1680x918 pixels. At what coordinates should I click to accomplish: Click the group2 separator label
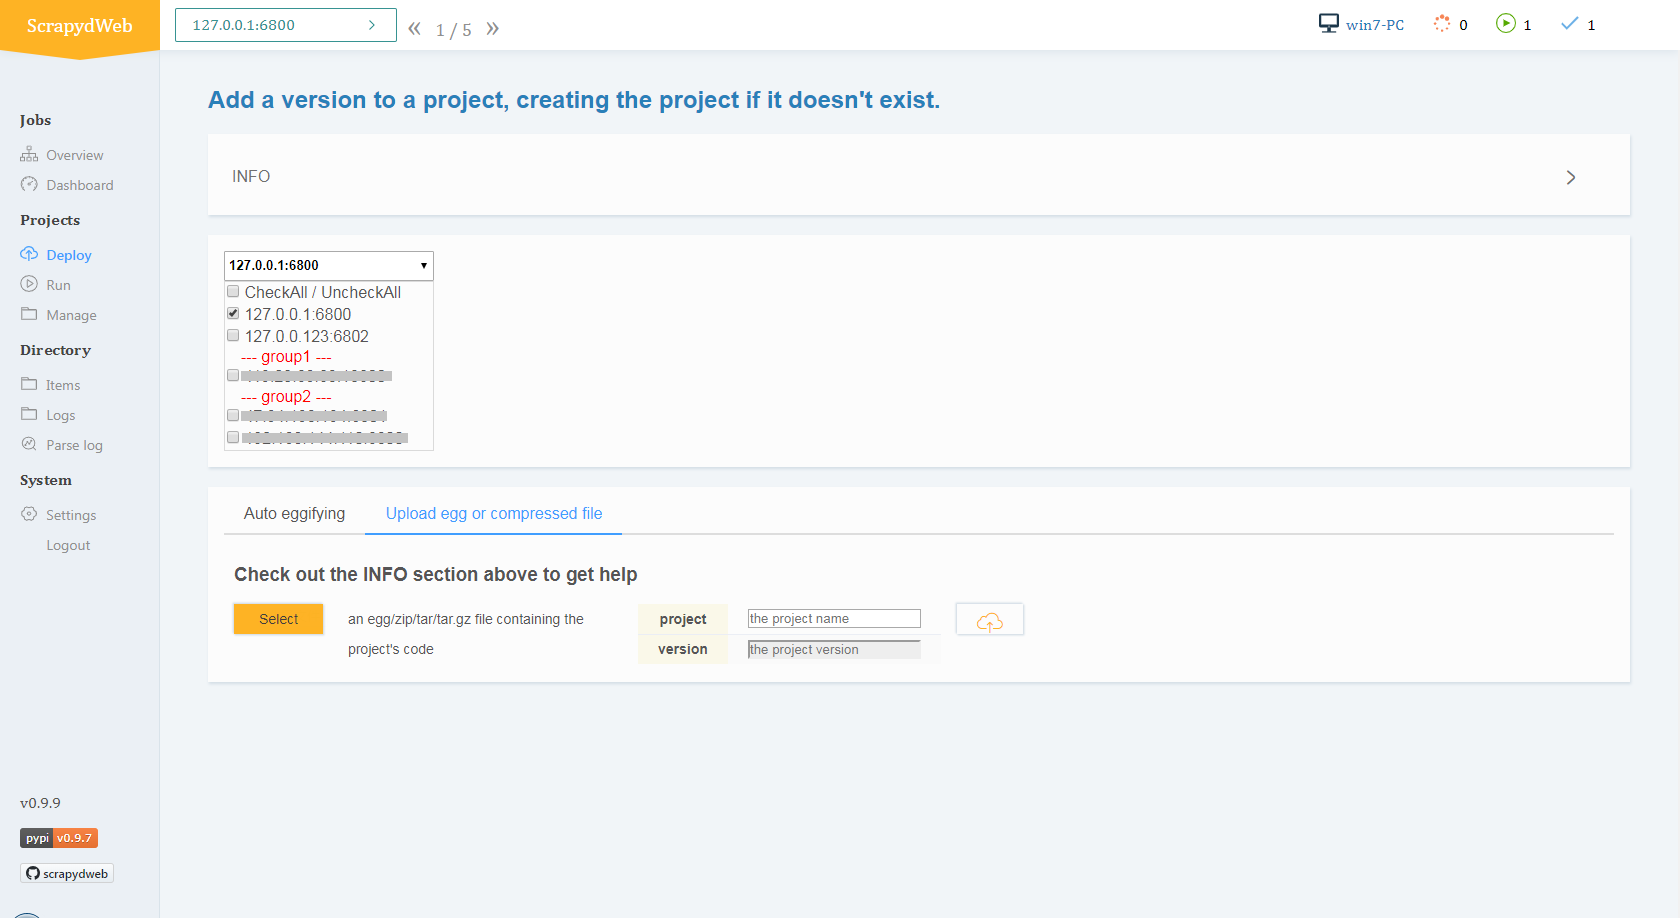[286, 397]
